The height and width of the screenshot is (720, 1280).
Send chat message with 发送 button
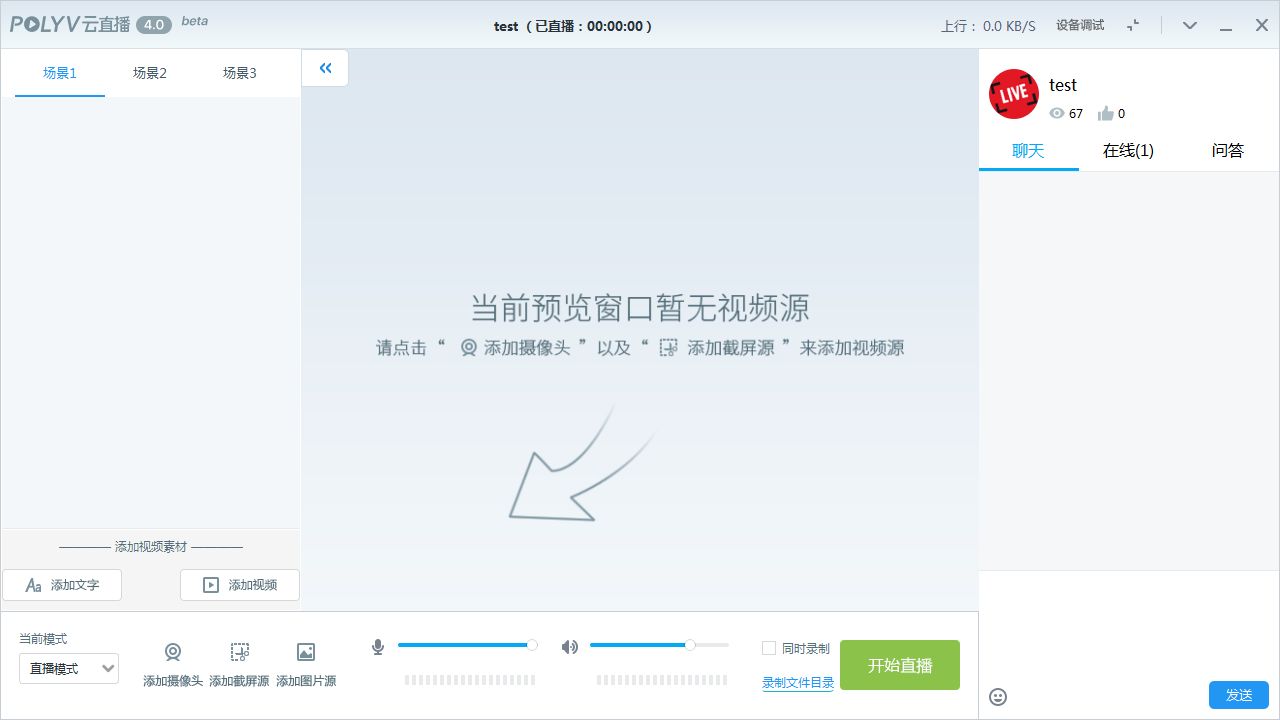coord(1239,695)
